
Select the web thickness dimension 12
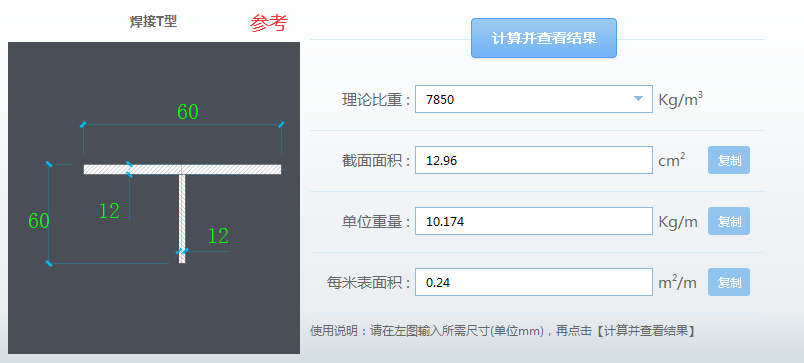(x=218, y=236)
